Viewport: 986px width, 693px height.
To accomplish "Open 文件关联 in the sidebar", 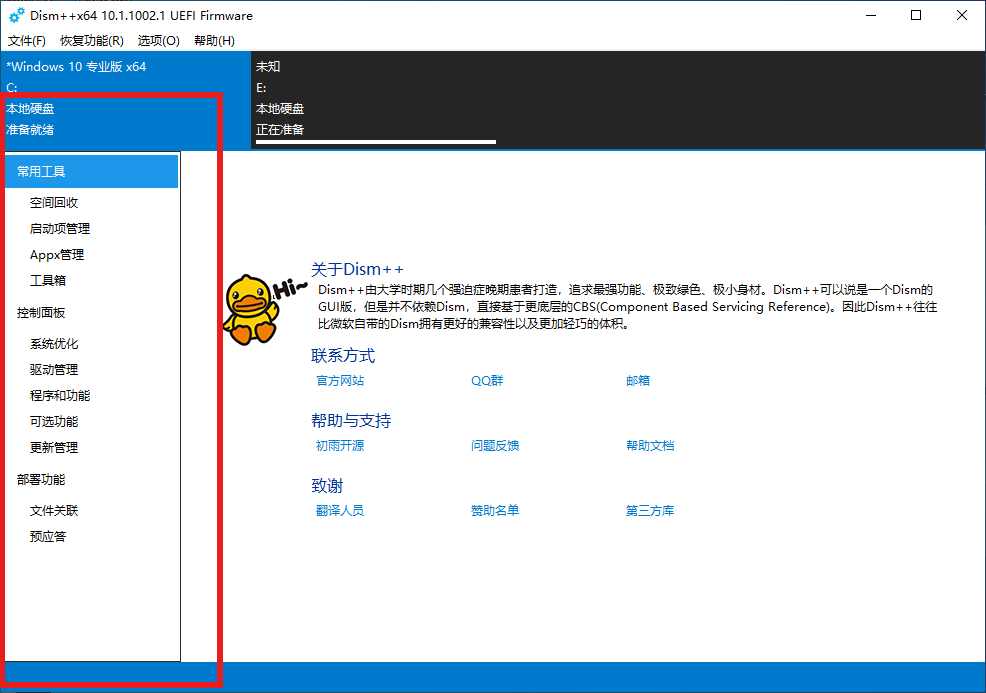I will [x=54, y=511].
